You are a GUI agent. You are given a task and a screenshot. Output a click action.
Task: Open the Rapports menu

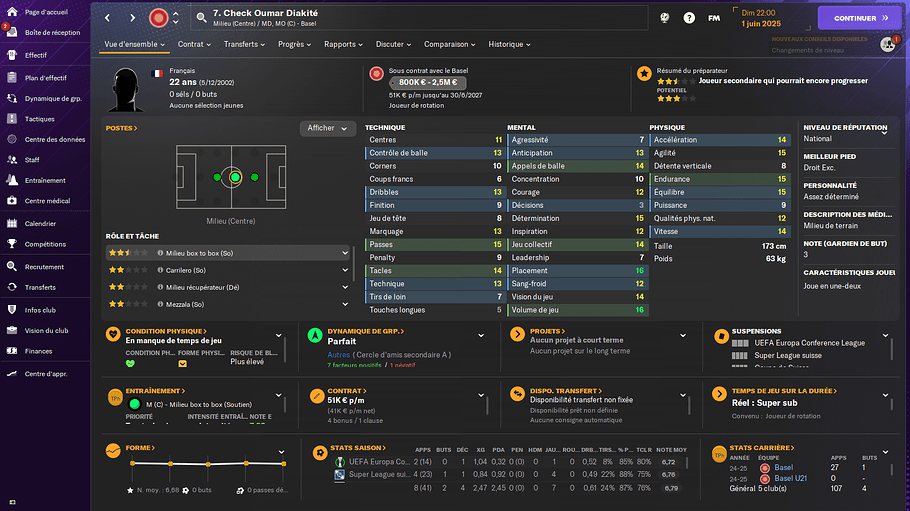pos(343,44)
